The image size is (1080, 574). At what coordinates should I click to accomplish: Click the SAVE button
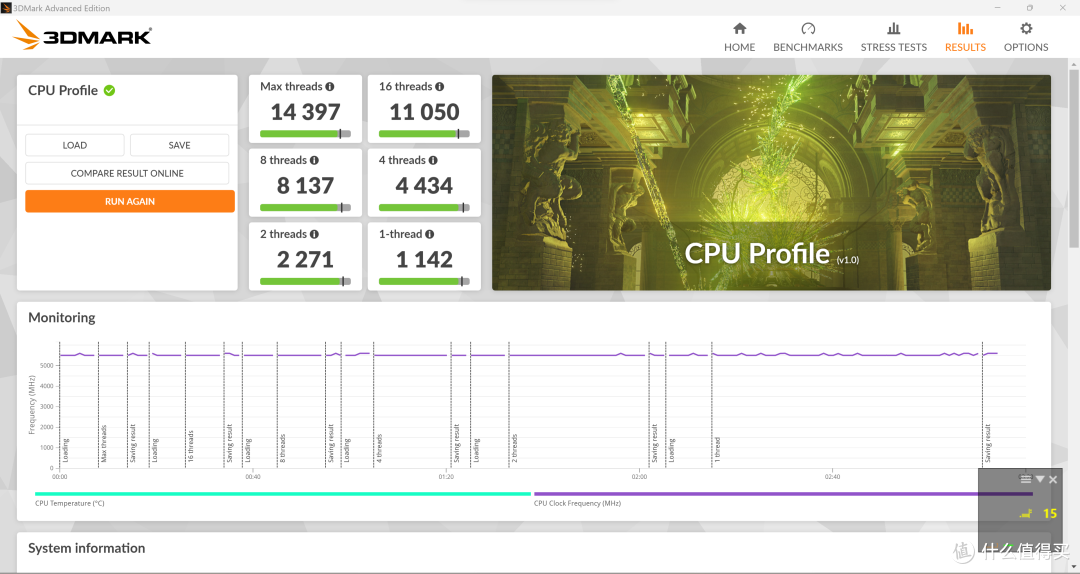pos(179,145)
